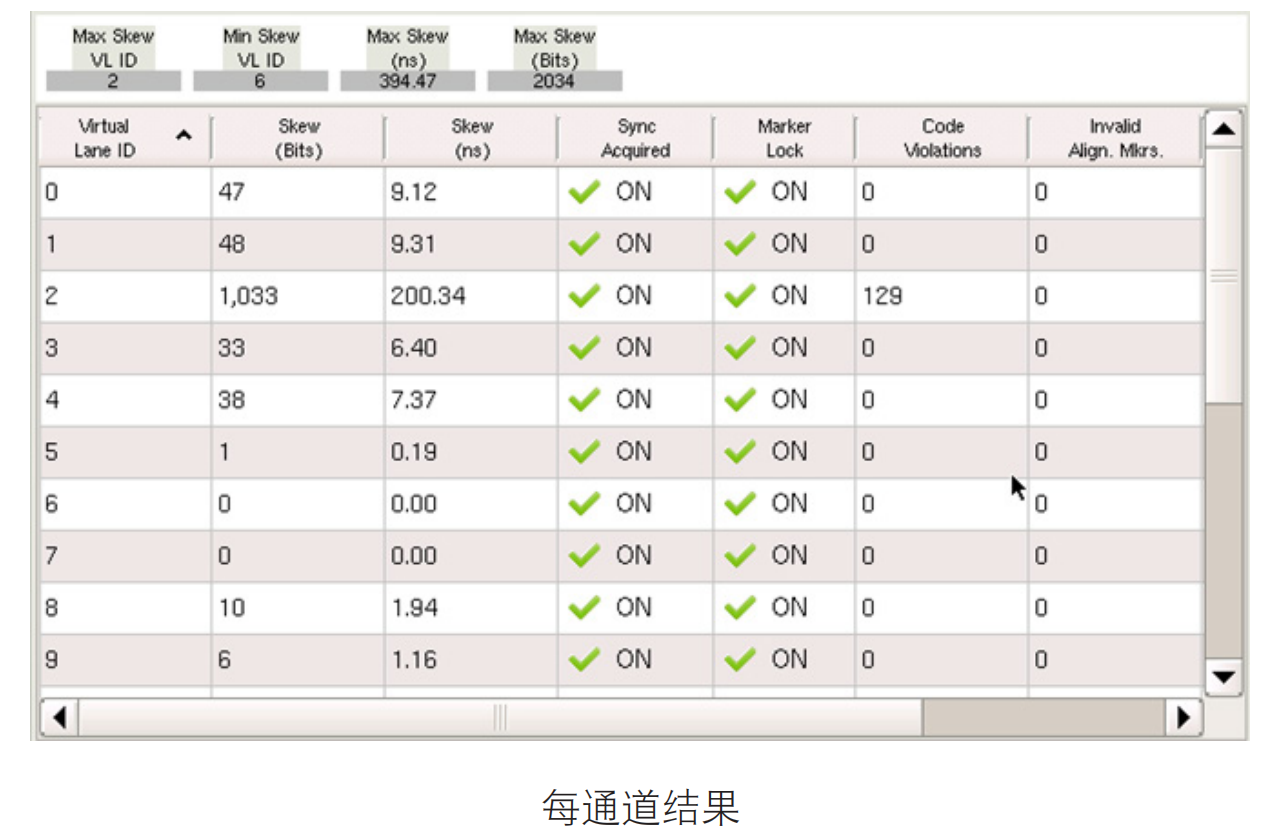This screenshot has width=1280, height=839.
Task: Select the Code Violations column header
Action: (942, 139)
